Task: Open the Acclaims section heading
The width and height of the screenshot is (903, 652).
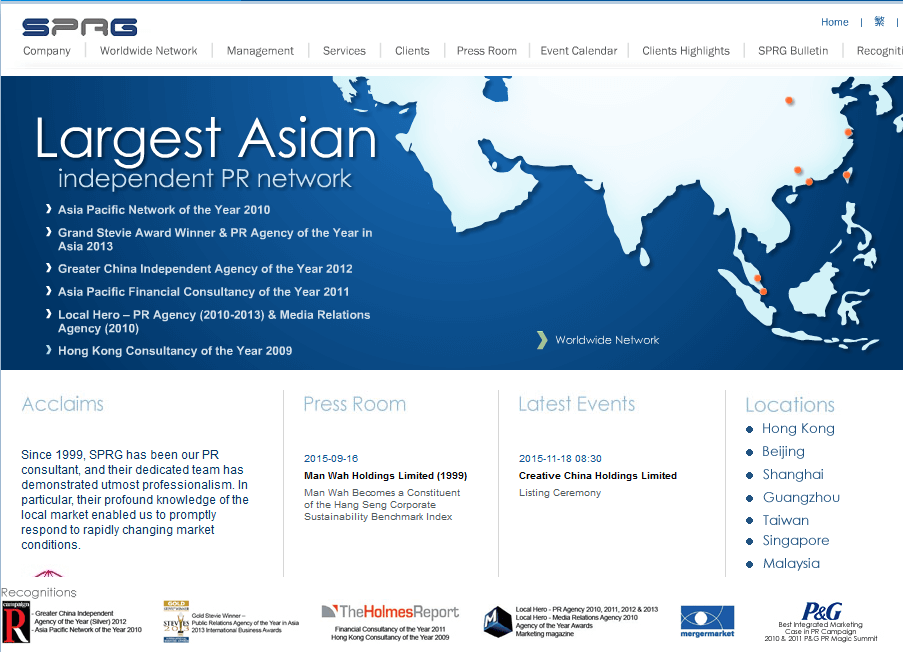Action: (63, 404)
